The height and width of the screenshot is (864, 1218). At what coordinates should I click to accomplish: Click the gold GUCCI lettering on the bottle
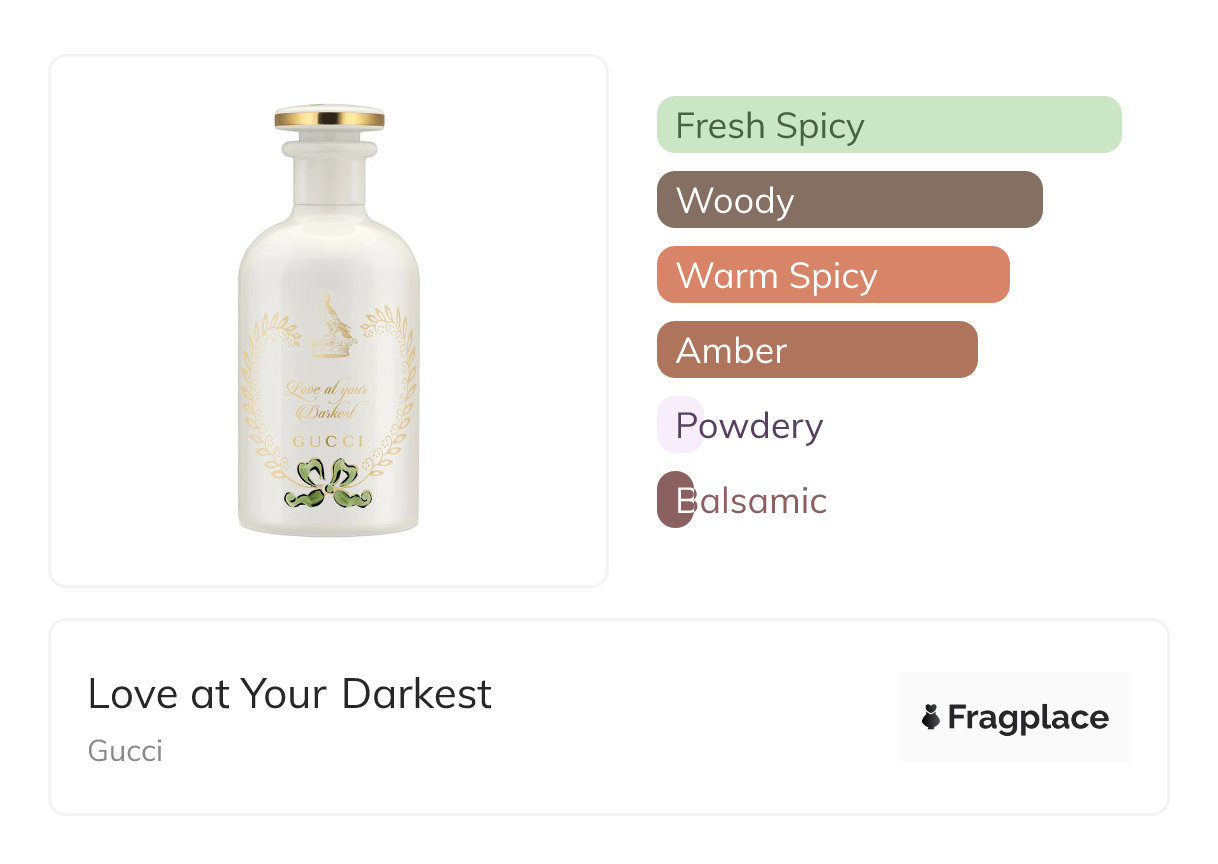329,441
